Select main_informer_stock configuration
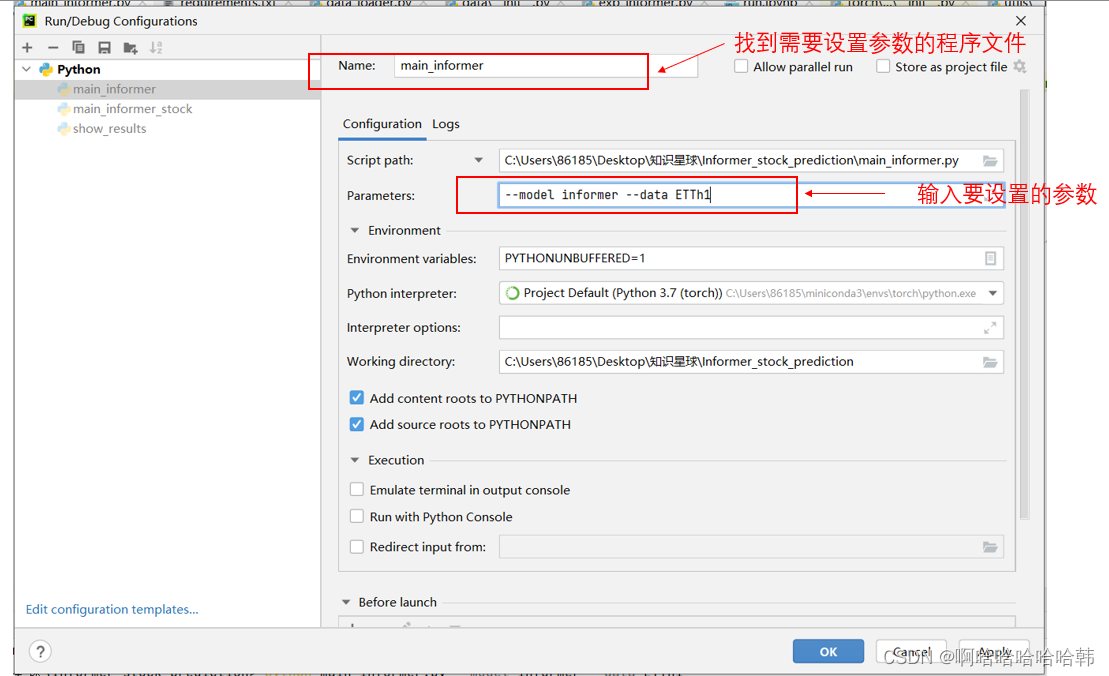The image size is (1109, 676). (x=132, y=109)
